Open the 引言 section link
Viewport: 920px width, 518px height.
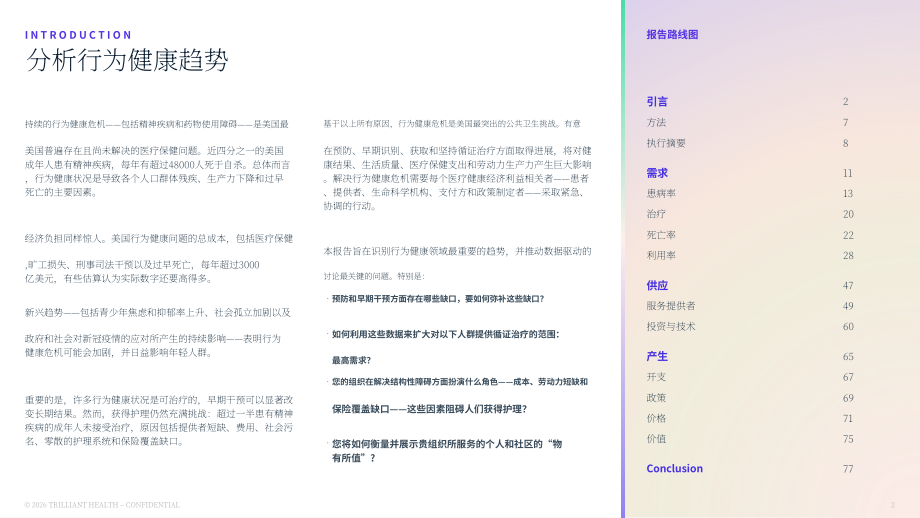tap(657, 101)
